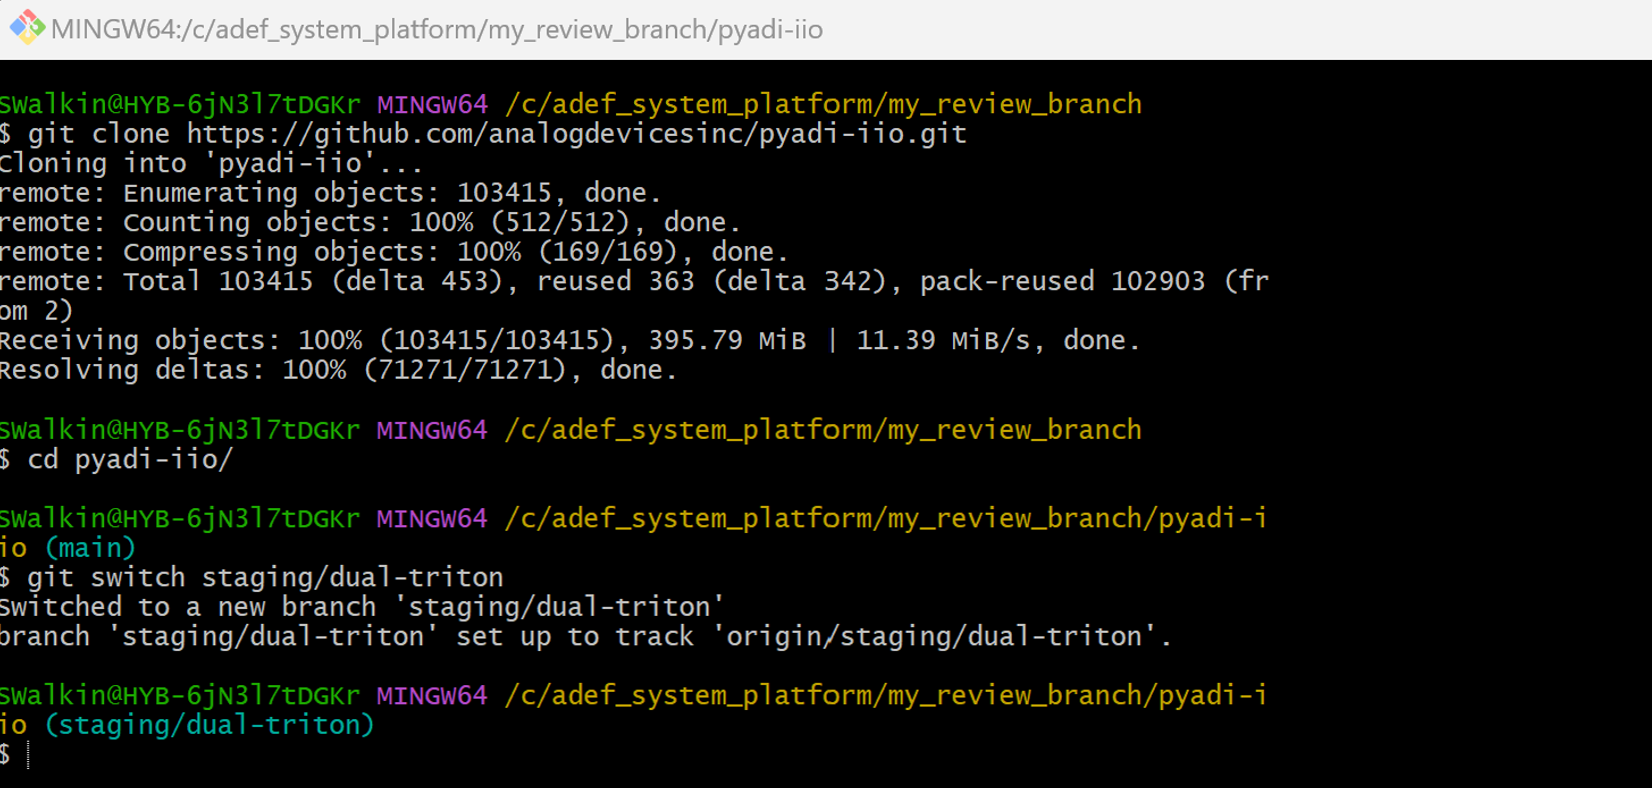Screen dimensions: 1652x788
Task: Click the username@host in the bottom prompt
Action: tap(180, 696)
